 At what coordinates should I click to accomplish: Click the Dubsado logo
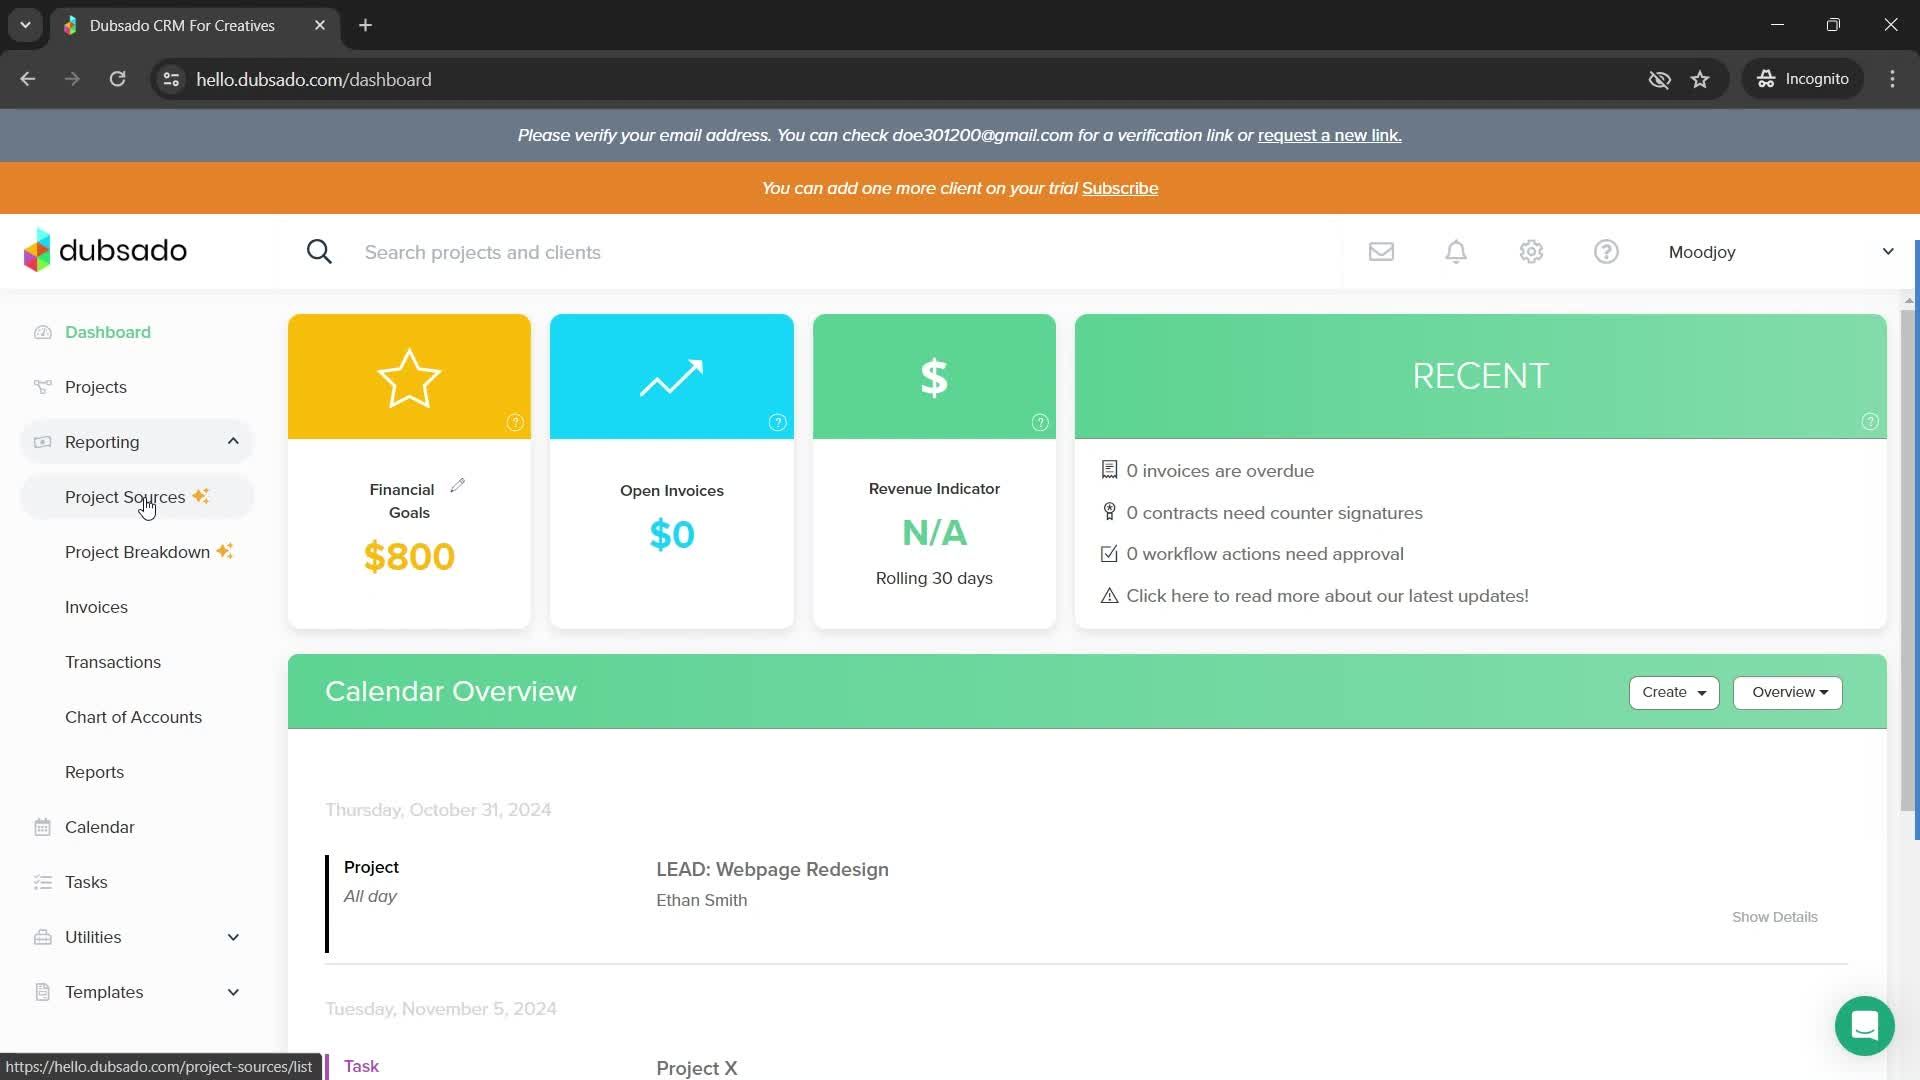coord(105,250)
